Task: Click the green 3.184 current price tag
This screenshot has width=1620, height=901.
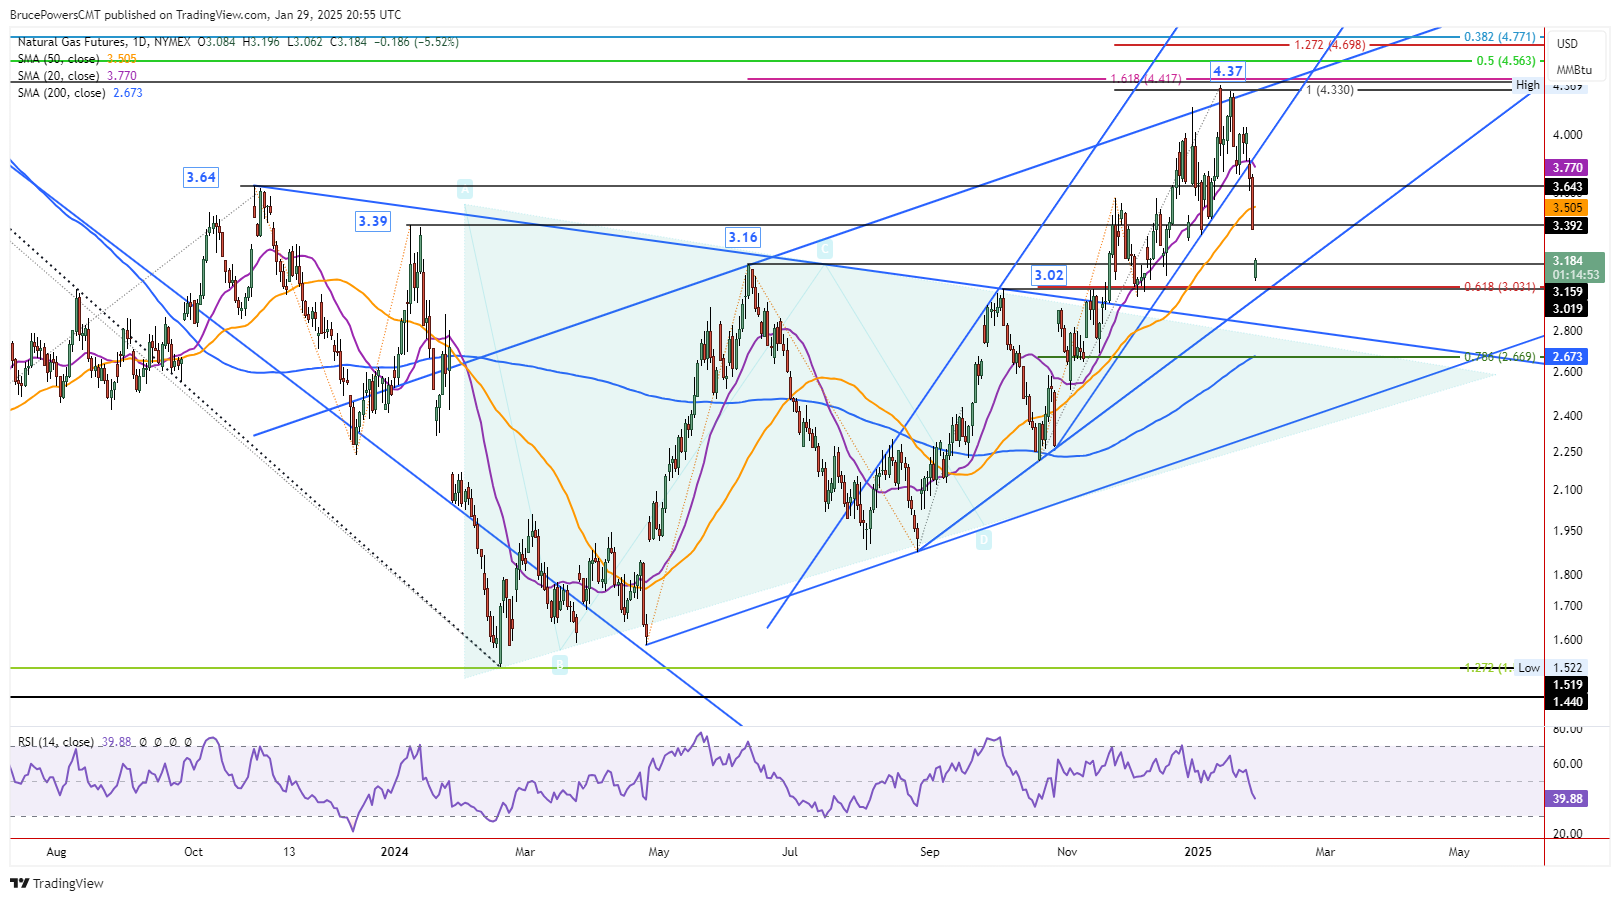Action: coord(1575,267)
